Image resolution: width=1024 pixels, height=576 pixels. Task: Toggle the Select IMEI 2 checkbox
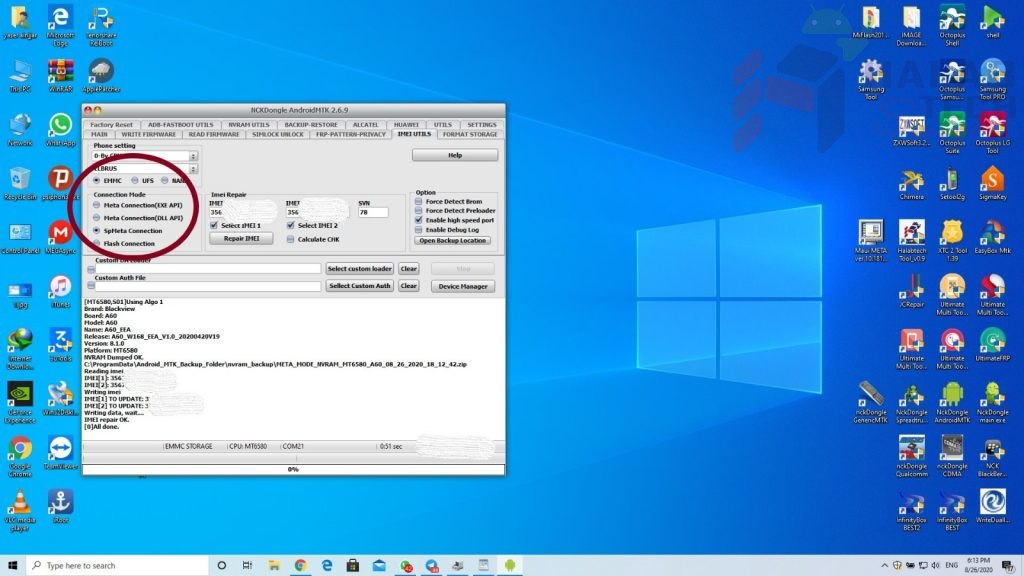coord(291,225)
